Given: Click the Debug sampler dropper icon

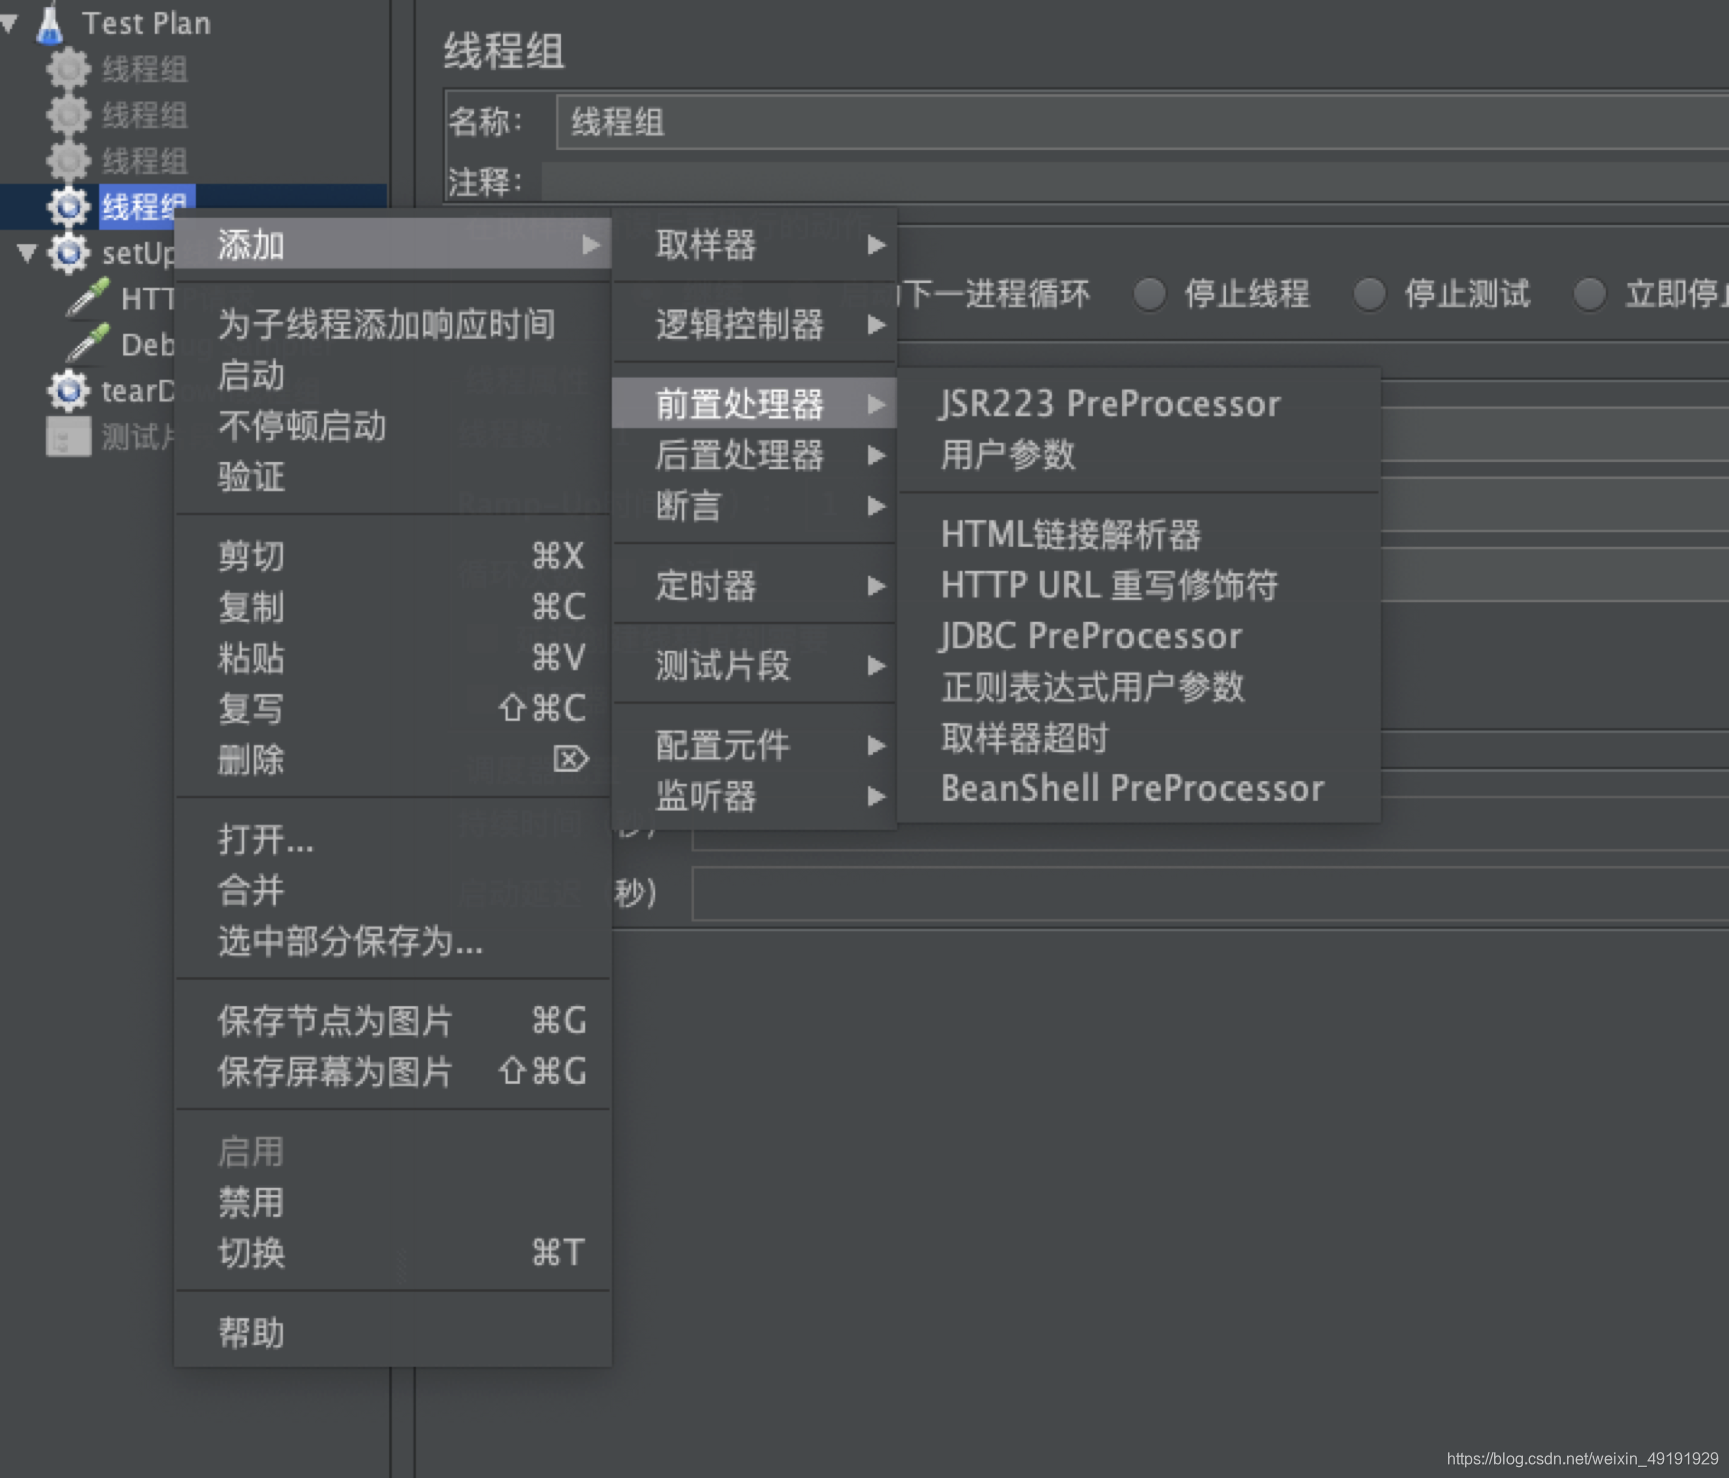Looking at the screenshot, I should 87,344.
